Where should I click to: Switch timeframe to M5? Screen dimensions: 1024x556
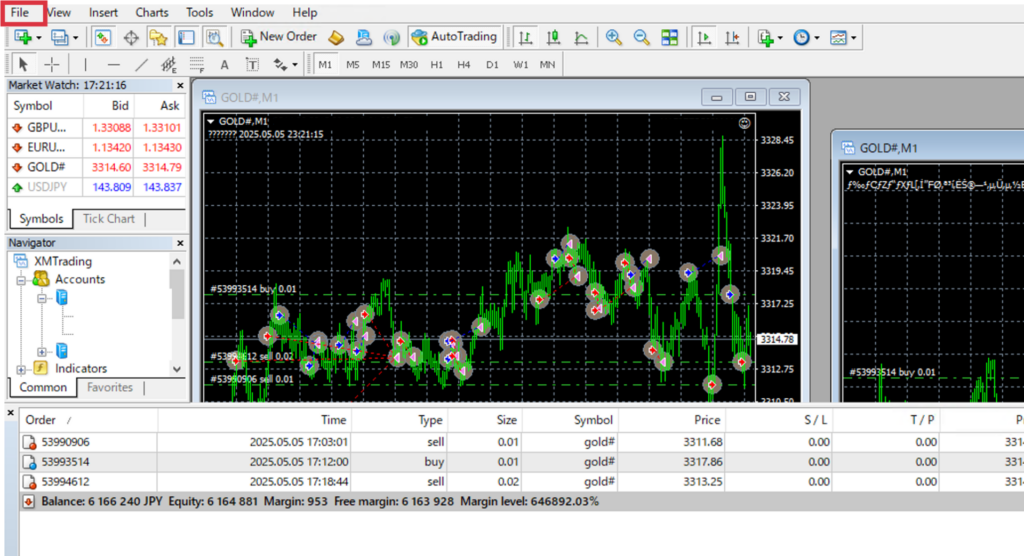pyautogui.click(x=353, y=65)
